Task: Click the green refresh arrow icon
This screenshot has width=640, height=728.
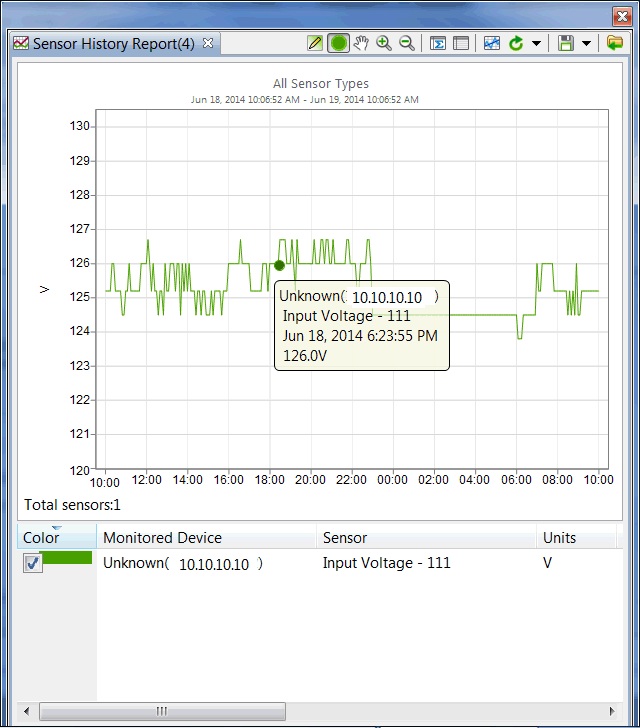Action: pyautogui.click(x=516, y=43)
